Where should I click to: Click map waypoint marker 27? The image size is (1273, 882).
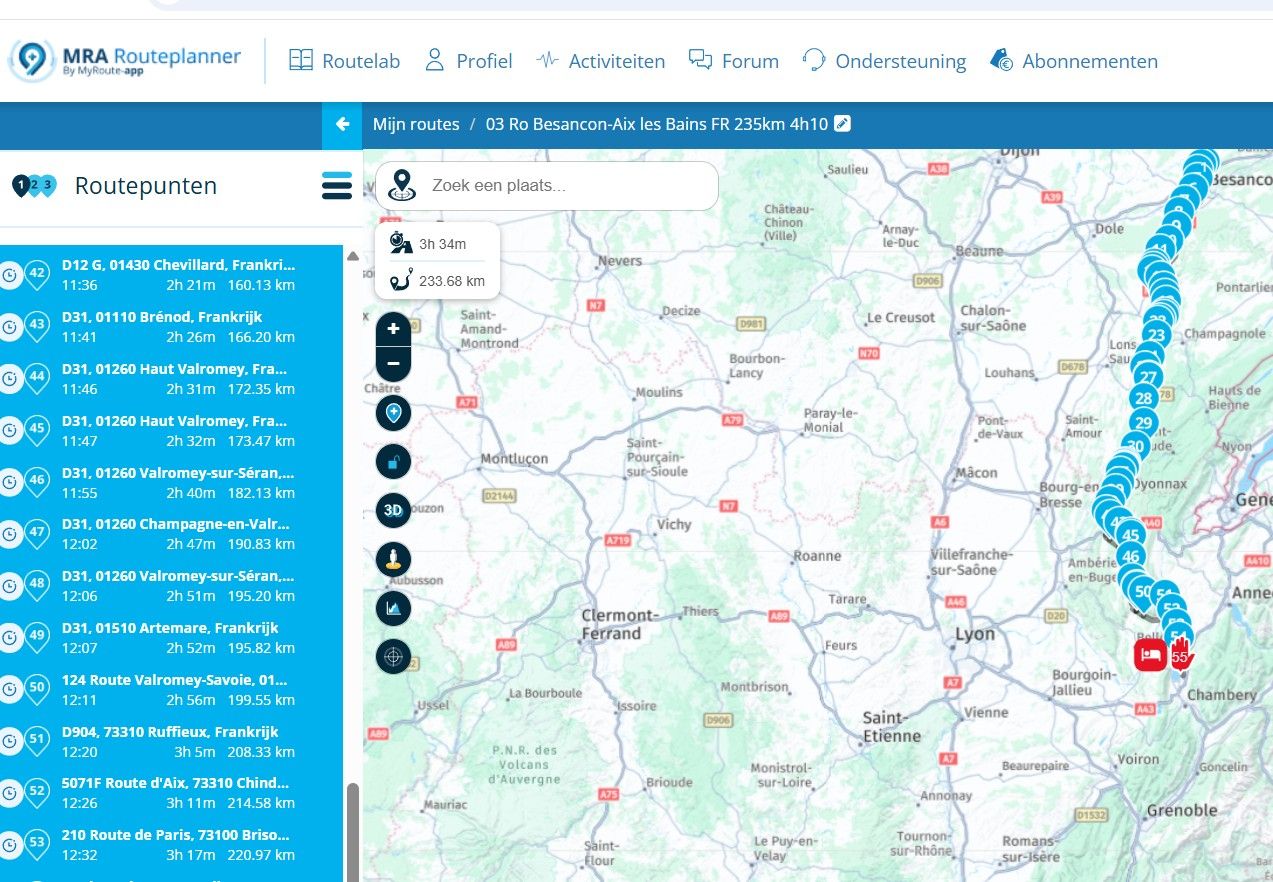click(x=1148, y=378)
